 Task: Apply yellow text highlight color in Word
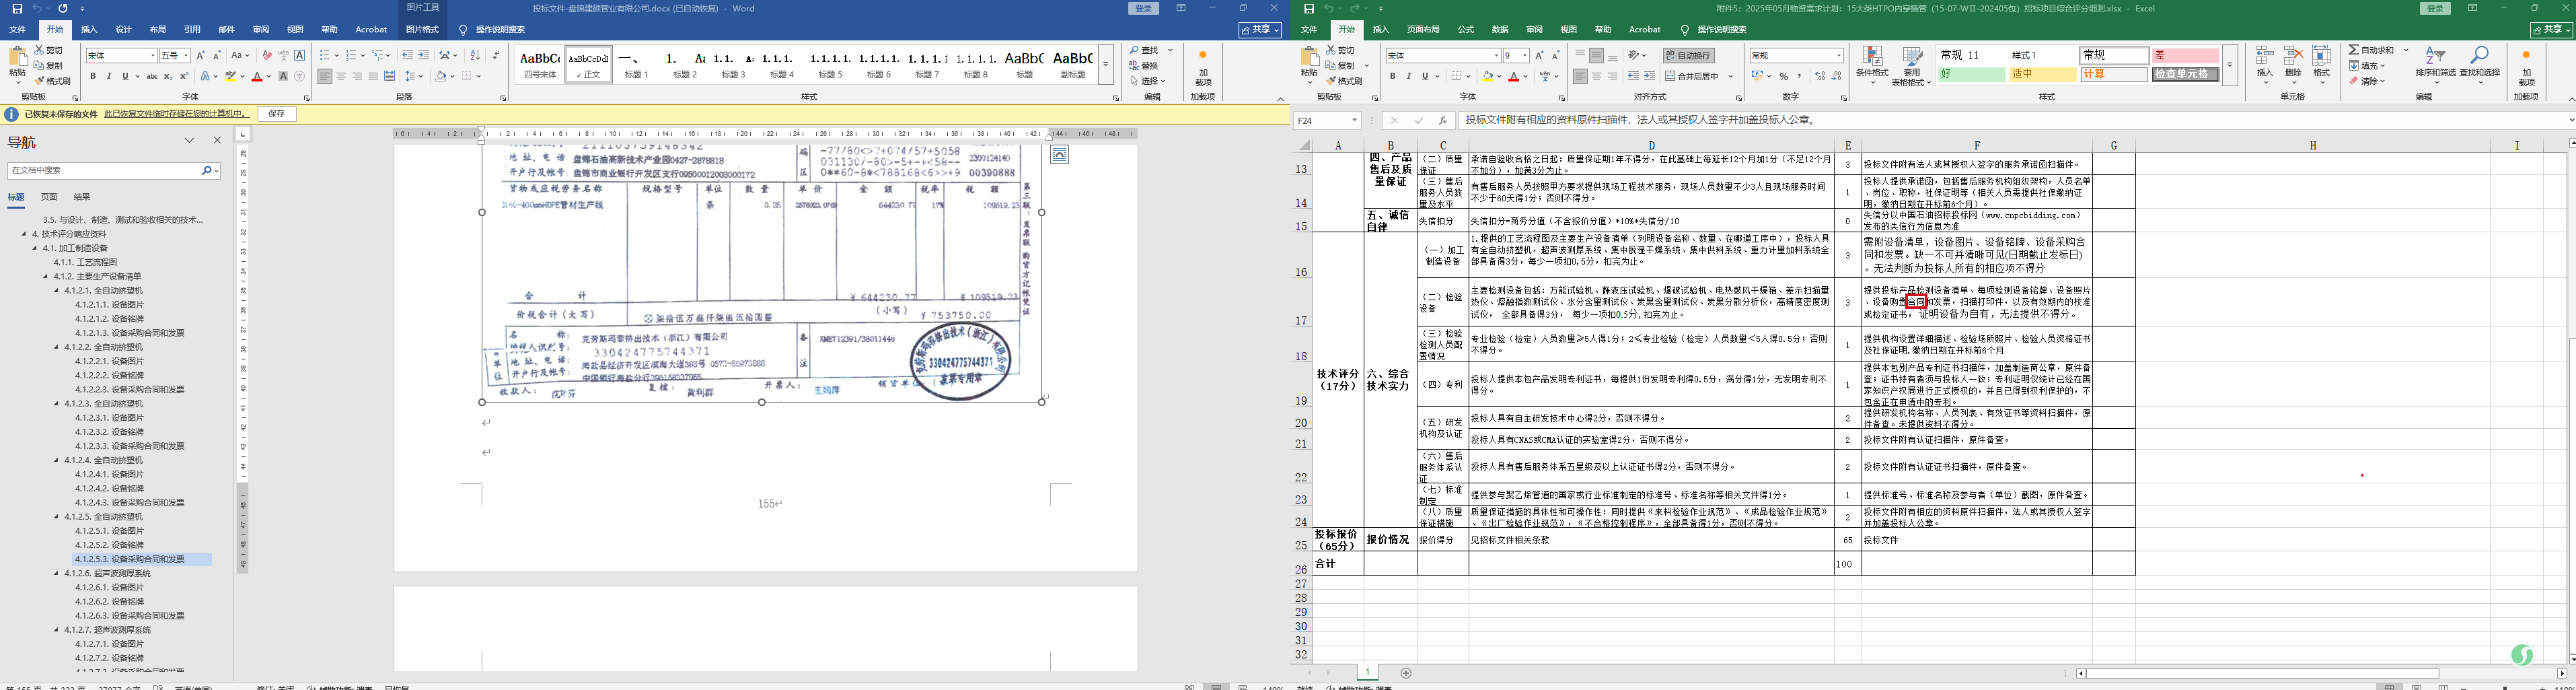tap(230, 76)
